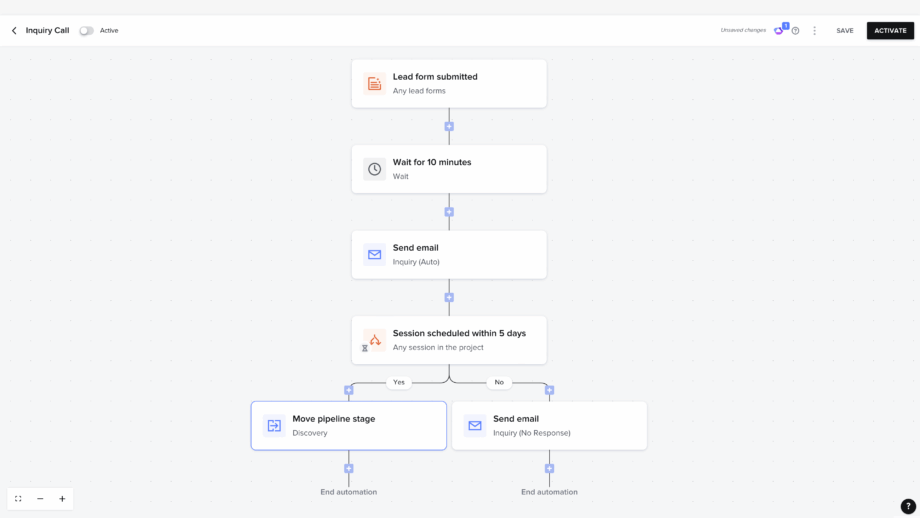Open the Session scheduled within 5 days condition
The width and height of the screenshot is (920, 518).
point(449,340)
